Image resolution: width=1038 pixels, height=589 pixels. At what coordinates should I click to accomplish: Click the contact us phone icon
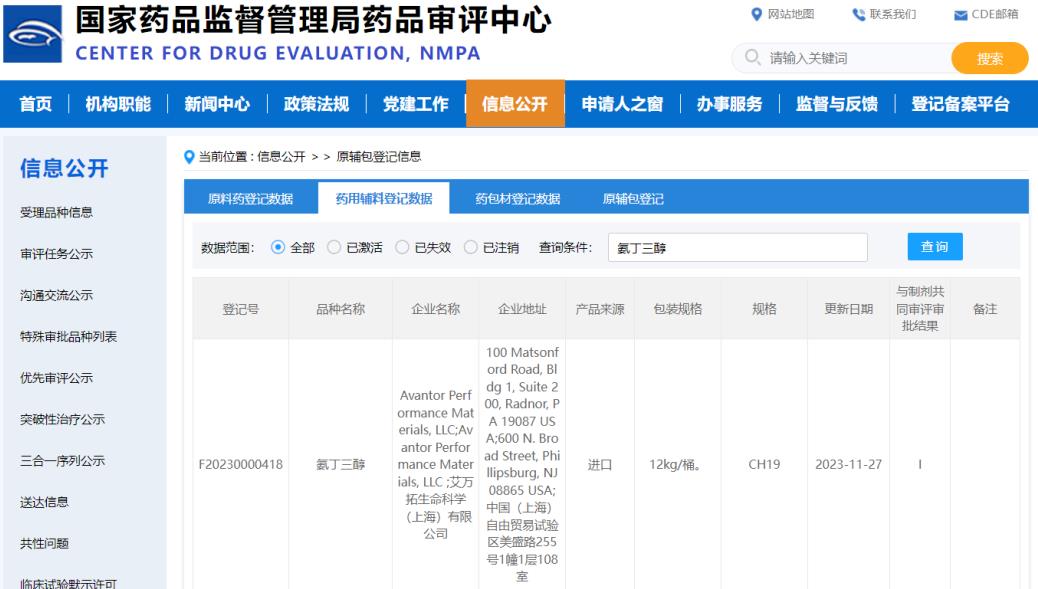click(859, 14)
